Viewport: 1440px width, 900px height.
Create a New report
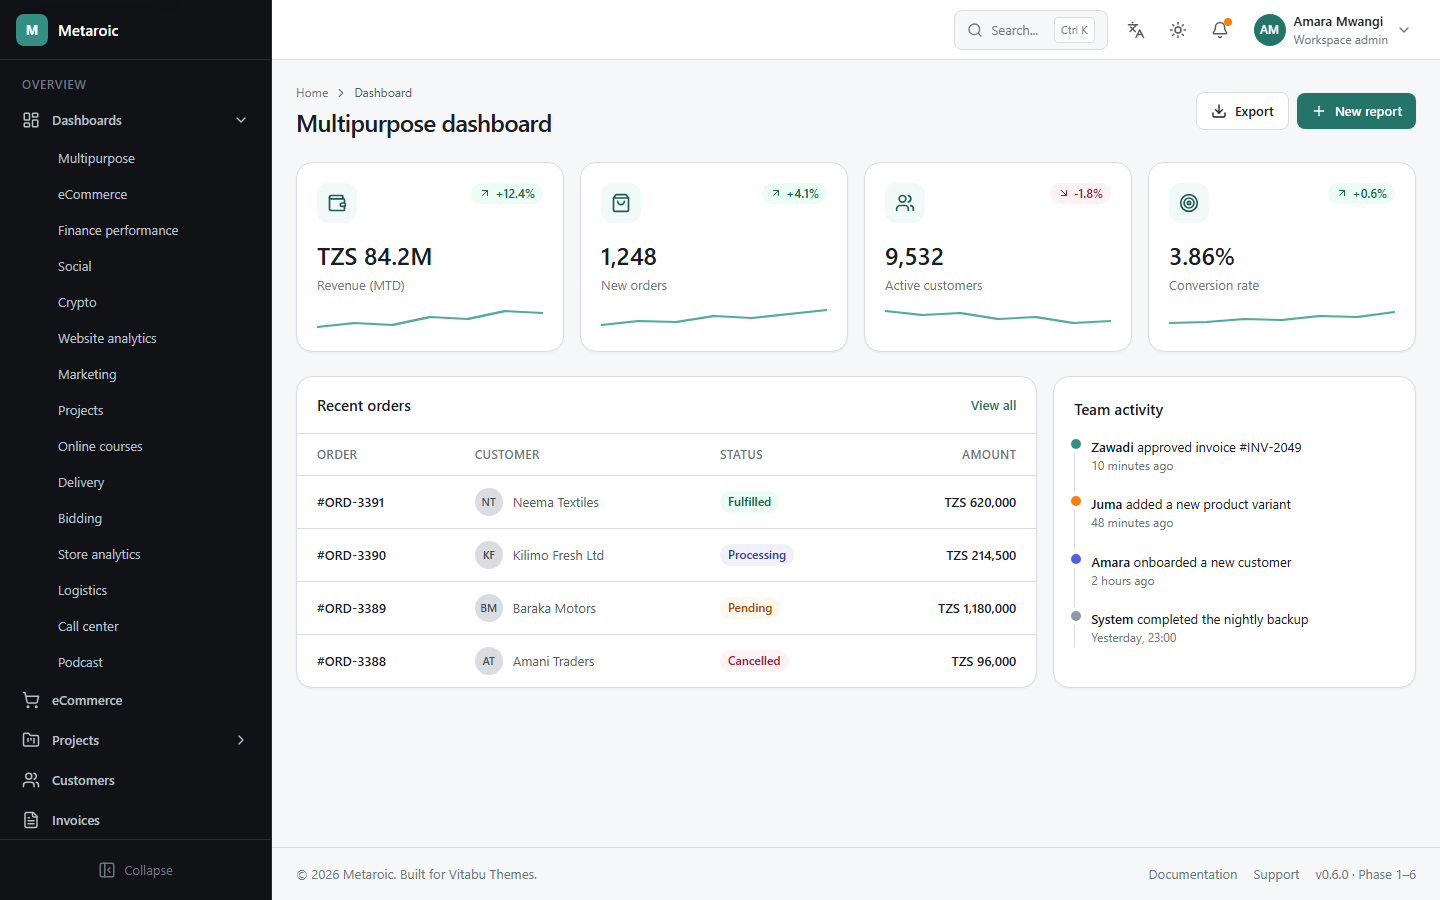[1356, 111]
